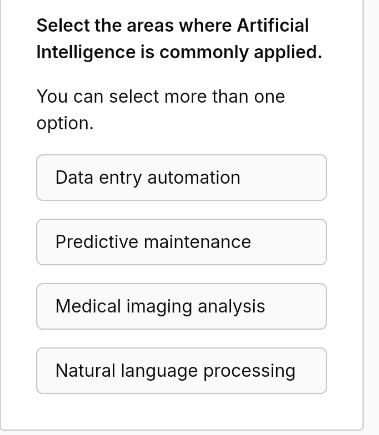The width and height of the screenshot is (379, 435).
Task: Choose the first answer about data entry
Action: point(181,177)
